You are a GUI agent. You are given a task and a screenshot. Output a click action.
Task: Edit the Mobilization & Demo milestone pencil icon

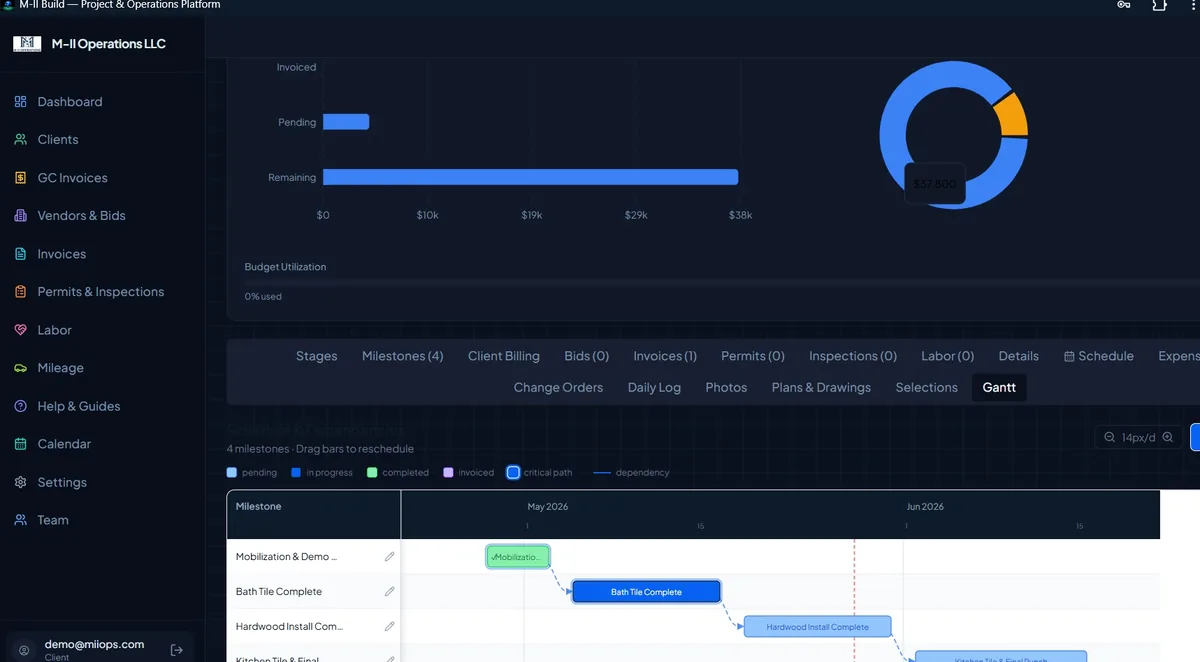pyautogui.click(x=390, y=557)
